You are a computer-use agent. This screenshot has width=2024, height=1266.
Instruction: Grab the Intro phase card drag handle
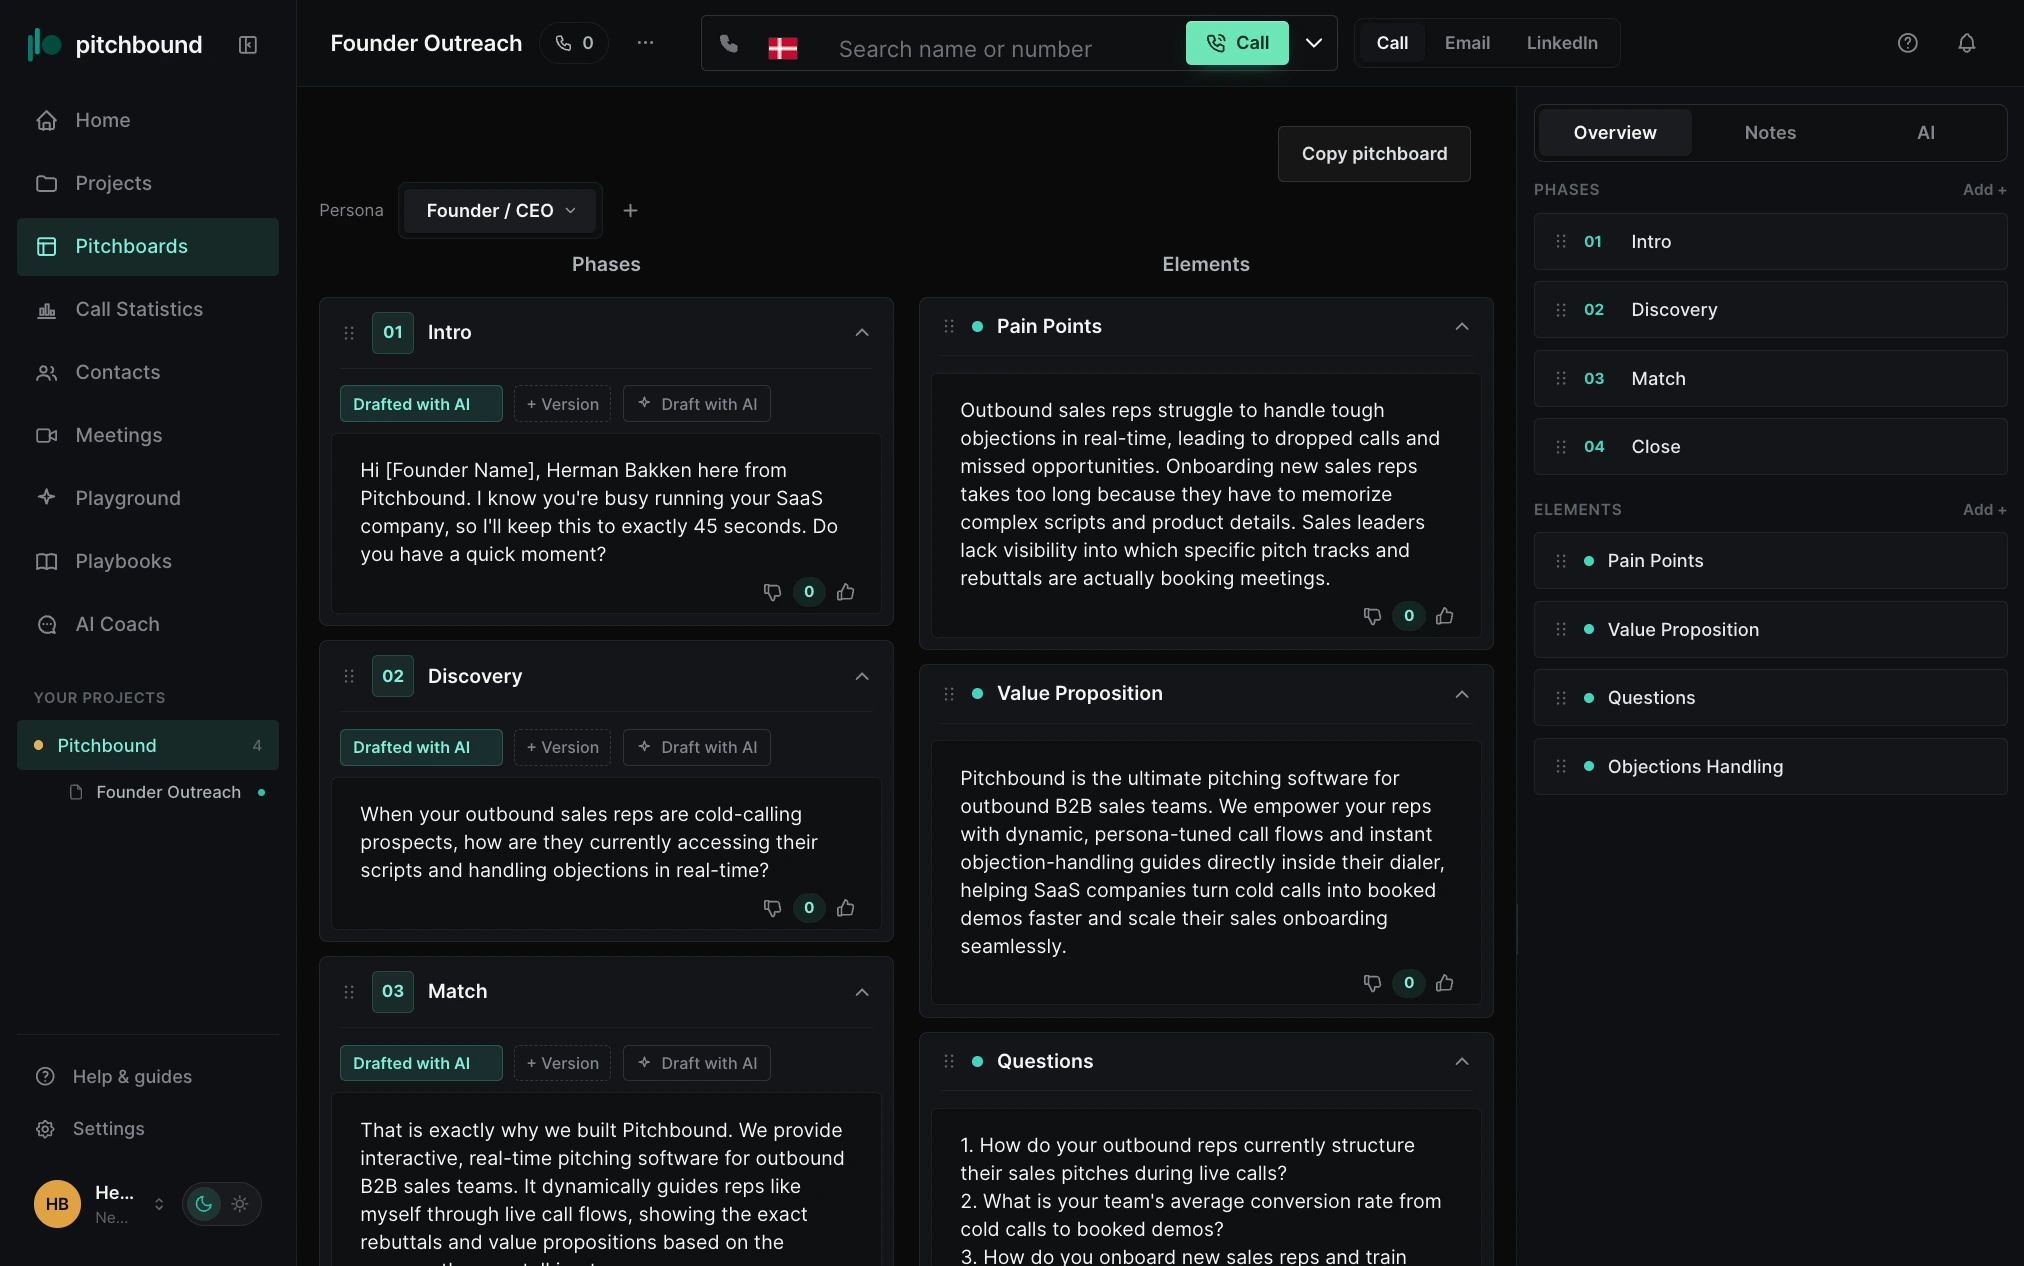(x=349, y=333)
